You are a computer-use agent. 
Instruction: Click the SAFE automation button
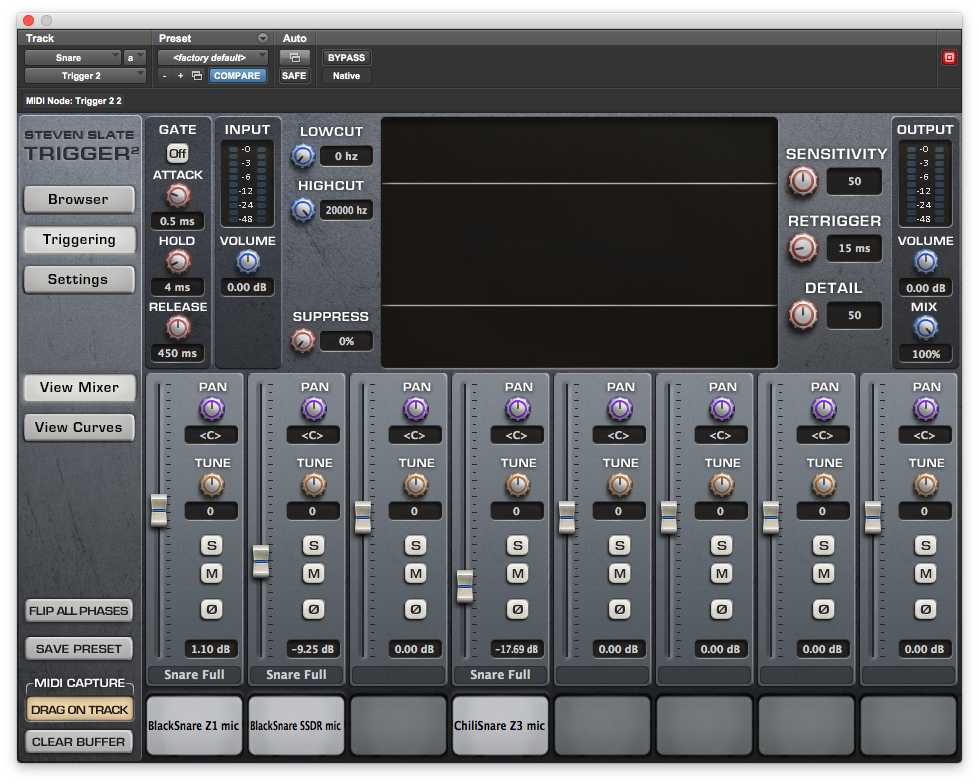[x=294, y=76]
